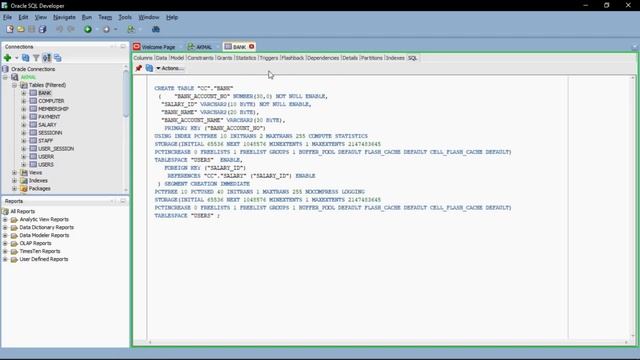Image resolution: width=640 pixels, height=360 pixels.
Task: Open the Window menu
Action: pyautogui.click(x=149, y=17)
